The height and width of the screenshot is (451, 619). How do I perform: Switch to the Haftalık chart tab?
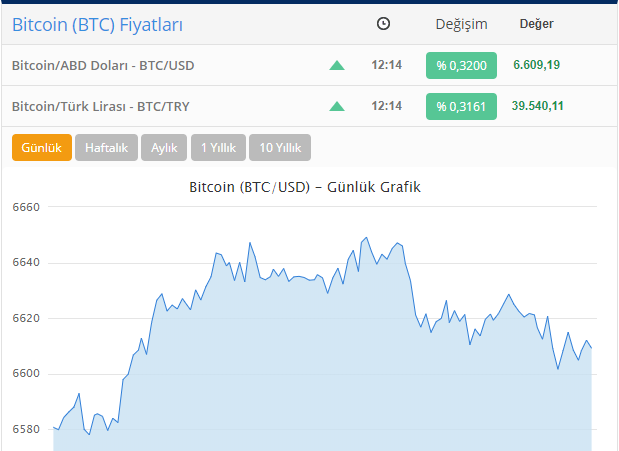(x=106, y=147)
